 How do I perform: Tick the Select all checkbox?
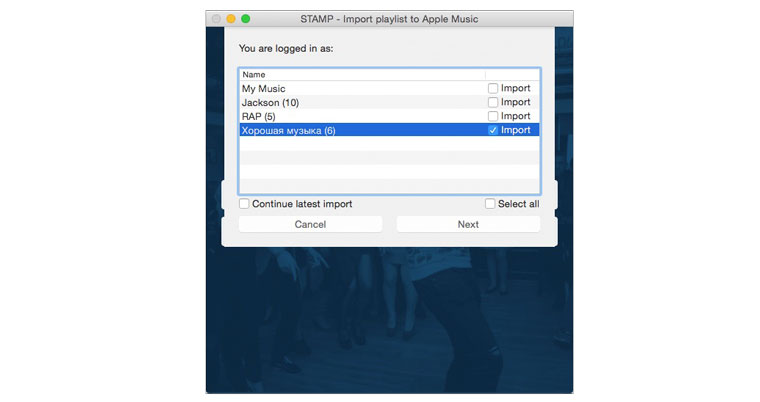[490, 204]
